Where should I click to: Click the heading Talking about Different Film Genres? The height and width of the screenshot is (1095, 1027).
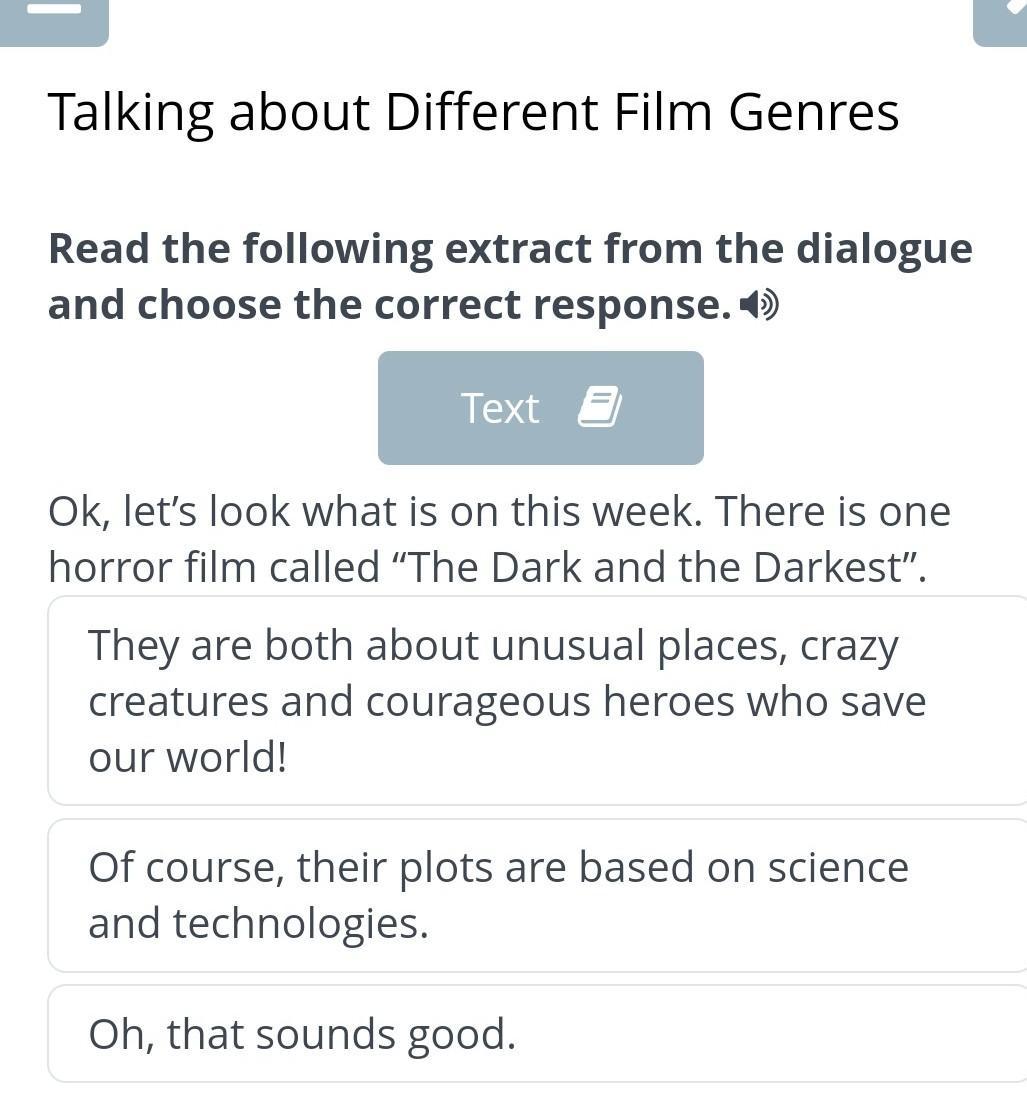(473, 112)
